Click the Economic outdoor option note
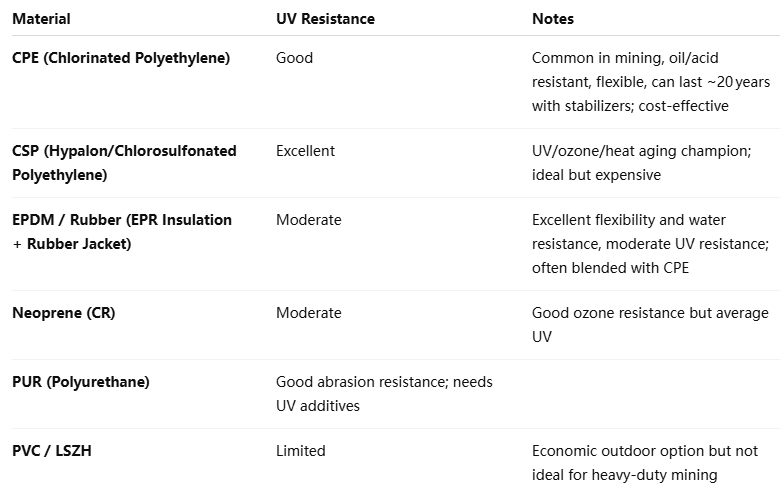The image size is (784, 495). click(x=645, y=463)
